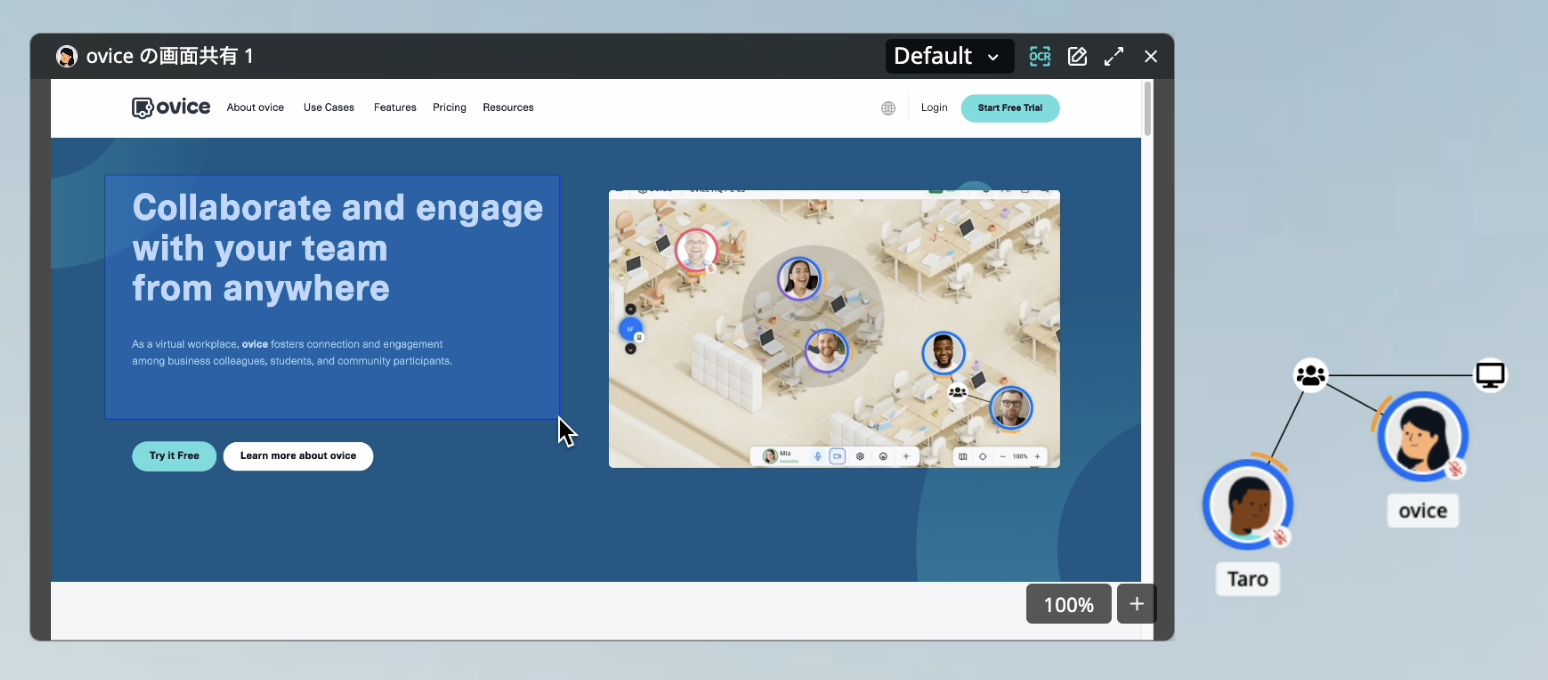This screenshot has width=1548, height=680.
Task: Click the virtual office preview image
Action: [x=834, y=329]
